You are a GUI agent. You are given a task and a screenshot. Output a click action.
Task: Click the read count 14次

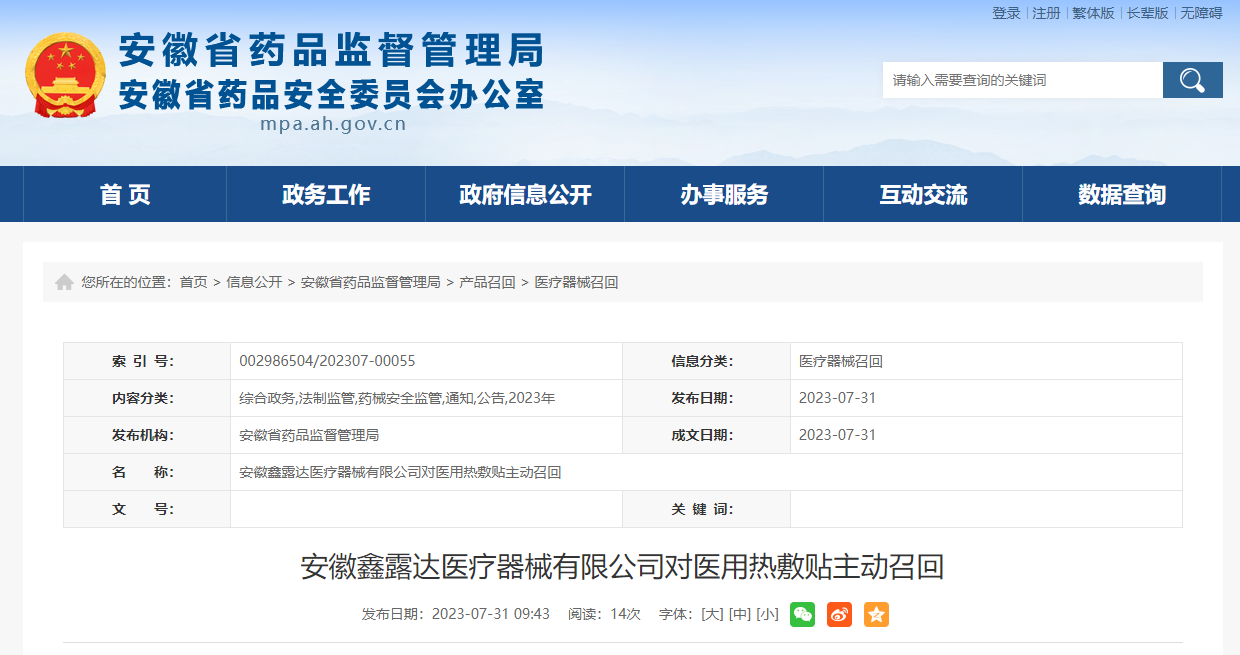625,614
